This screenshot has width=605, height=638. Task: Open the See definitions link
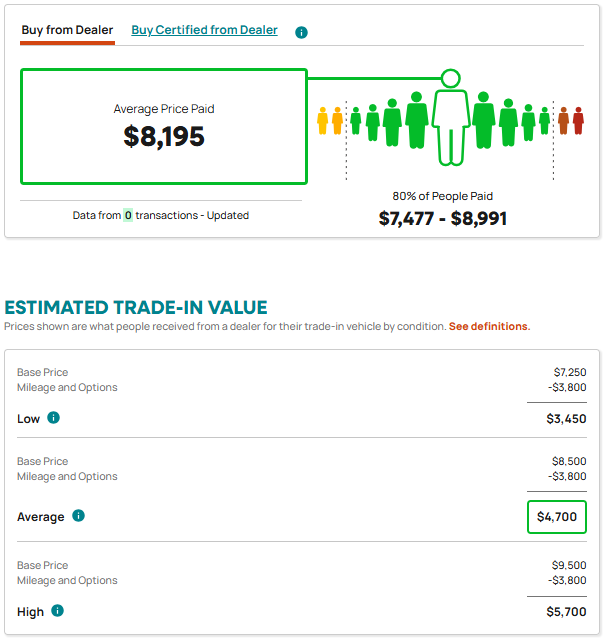pyautogui.click(x=489, y=326)
